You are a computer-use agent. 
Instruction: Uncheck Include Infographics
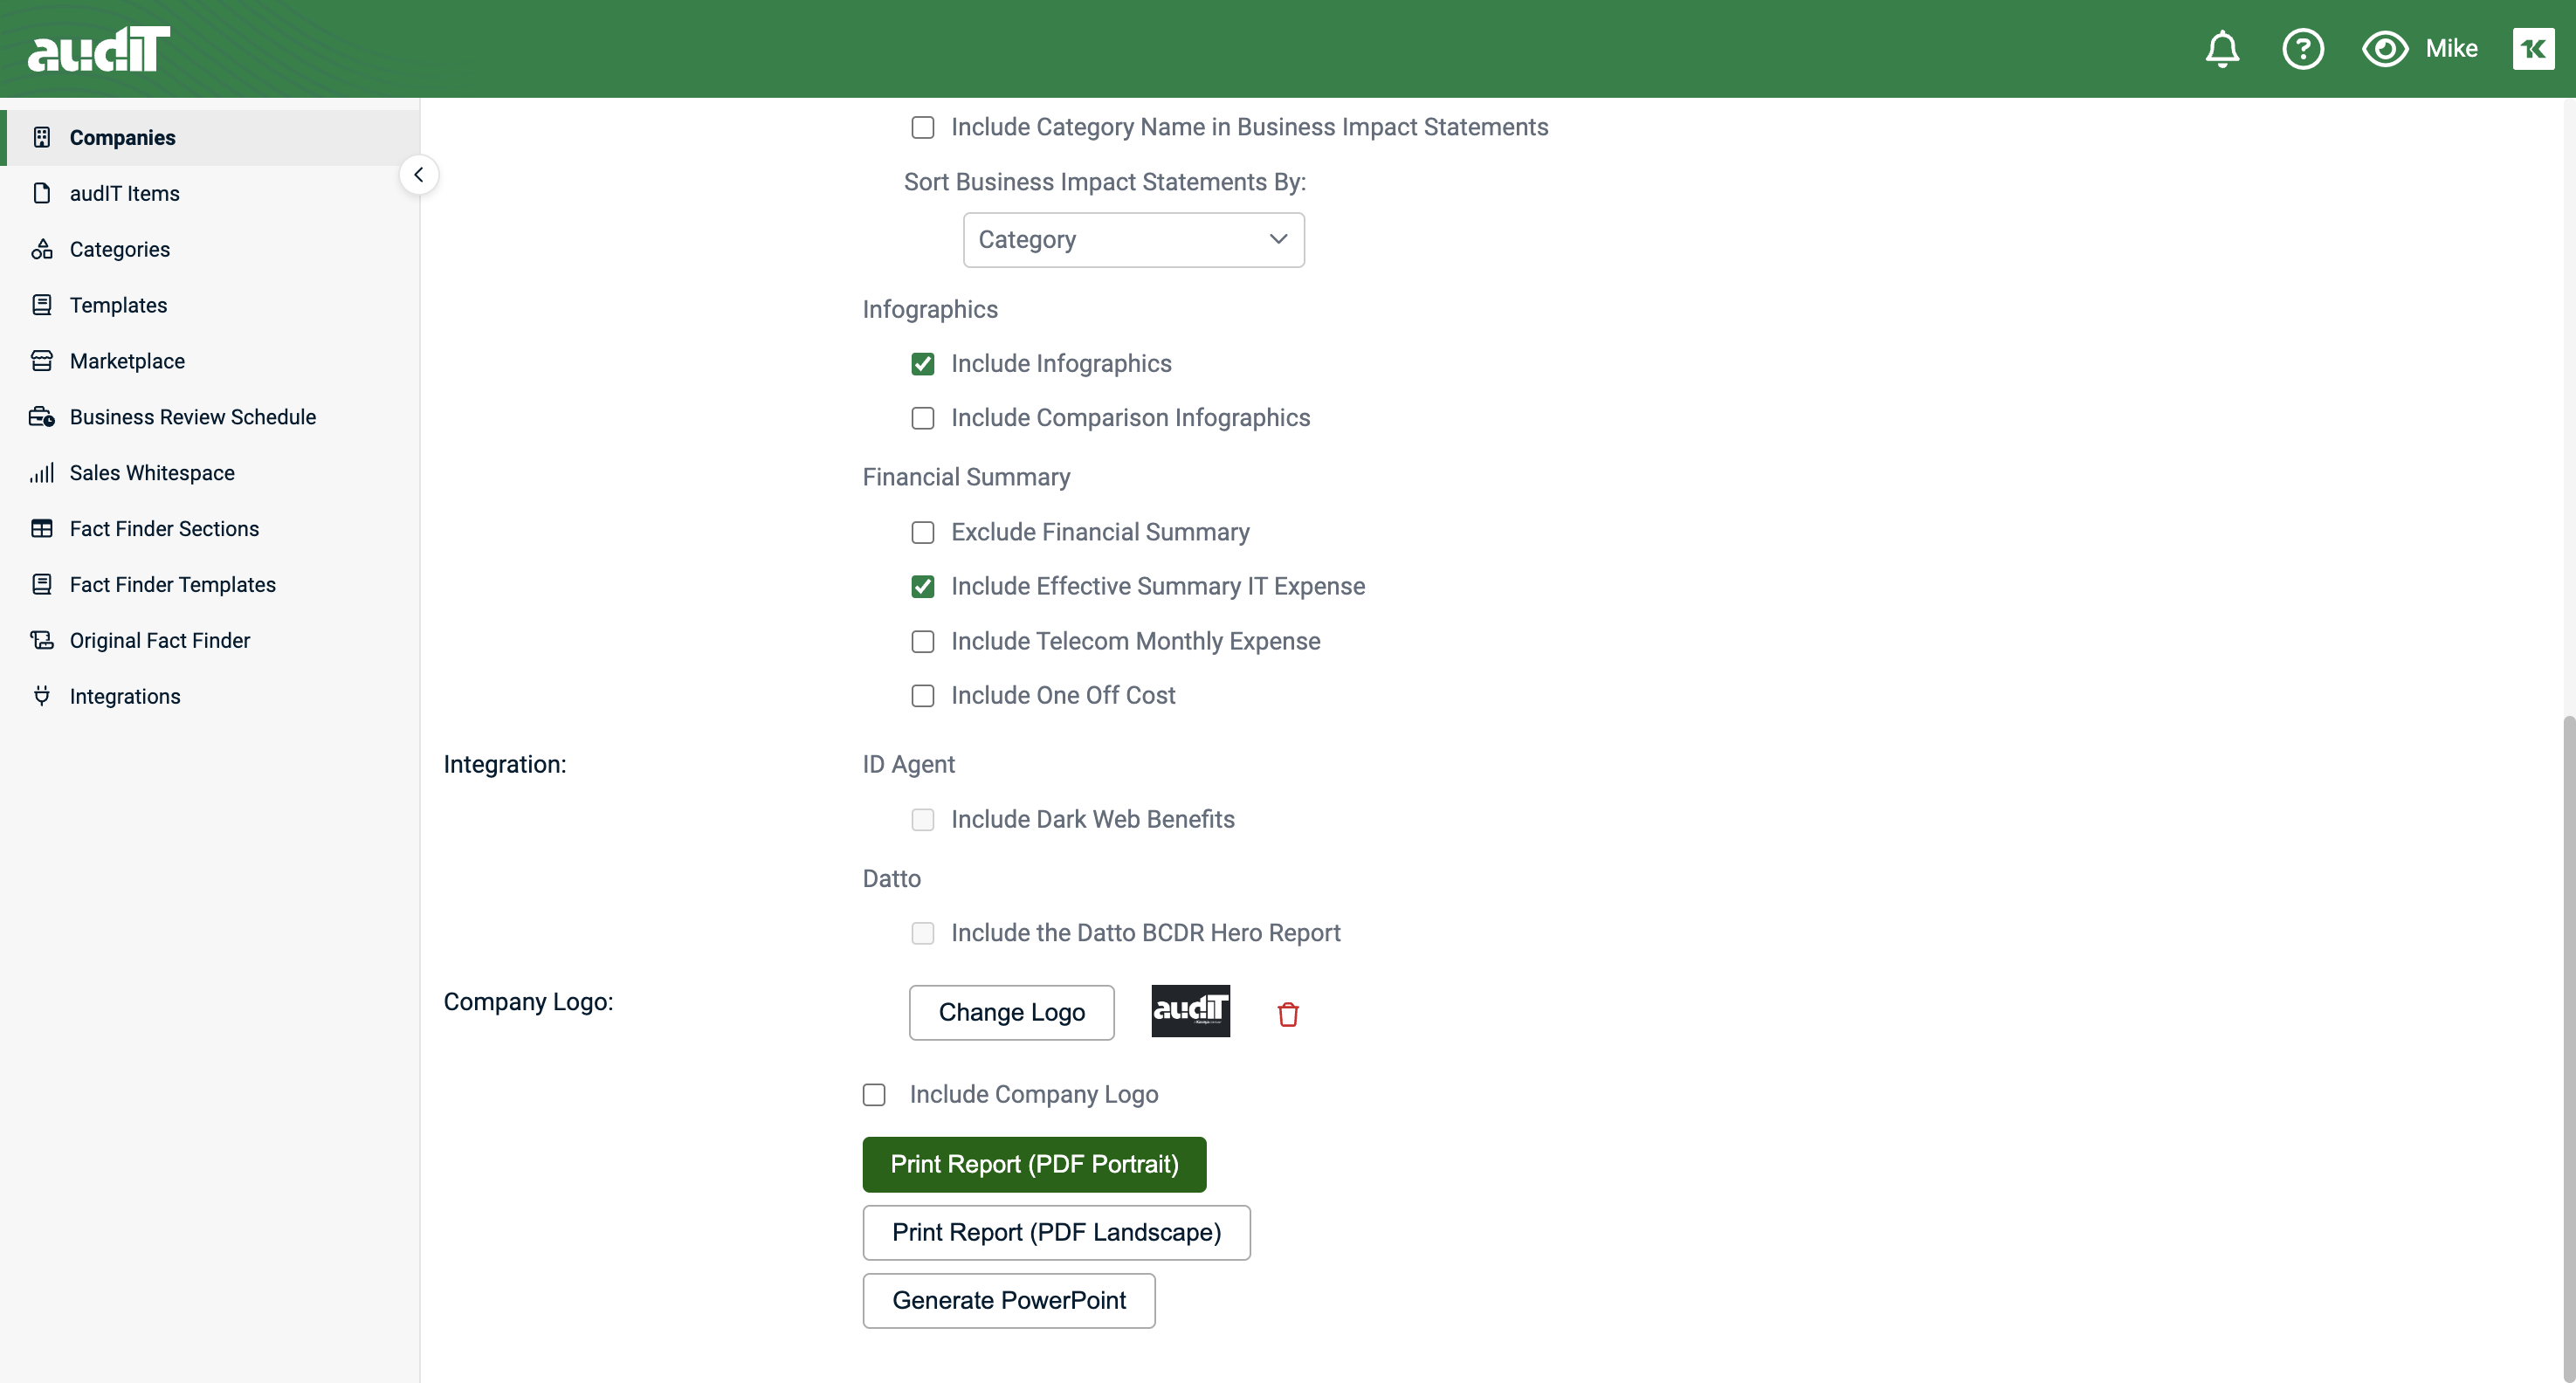[923, 364]
